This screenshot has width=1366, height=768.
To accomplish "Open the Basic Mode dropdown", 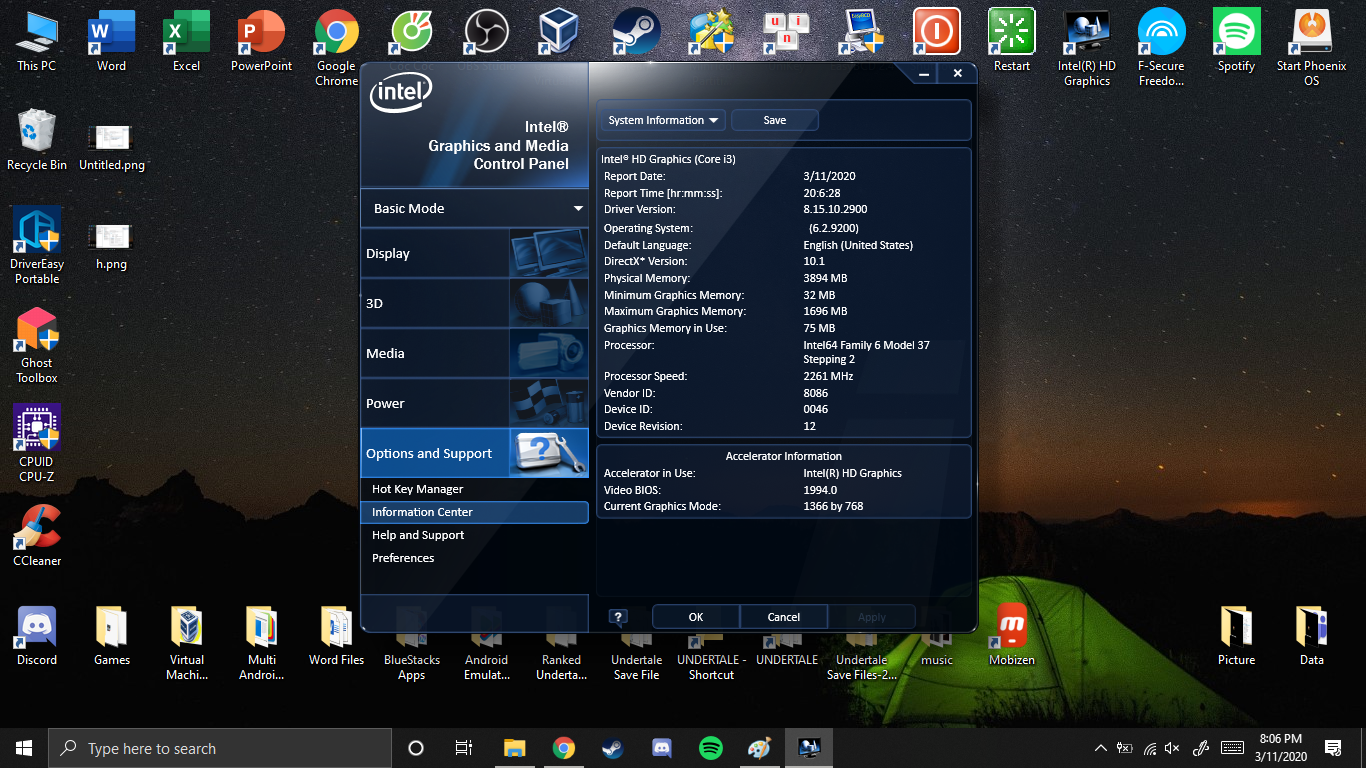I will point(475,208).
